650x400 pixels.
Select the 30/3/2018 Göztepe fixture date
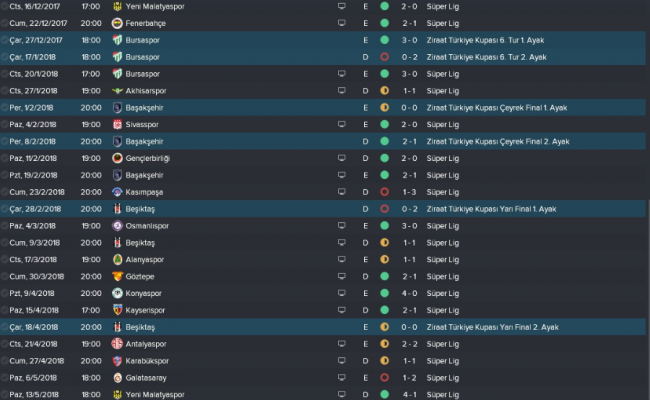(38, 276)
